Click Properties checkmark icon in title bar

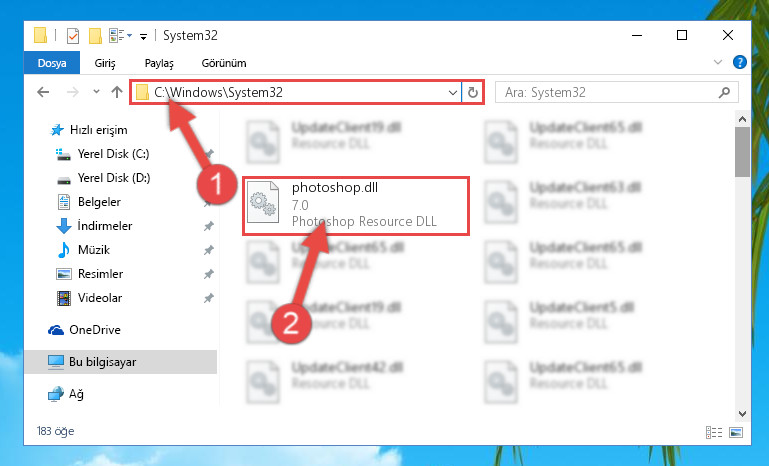point(73,36)
